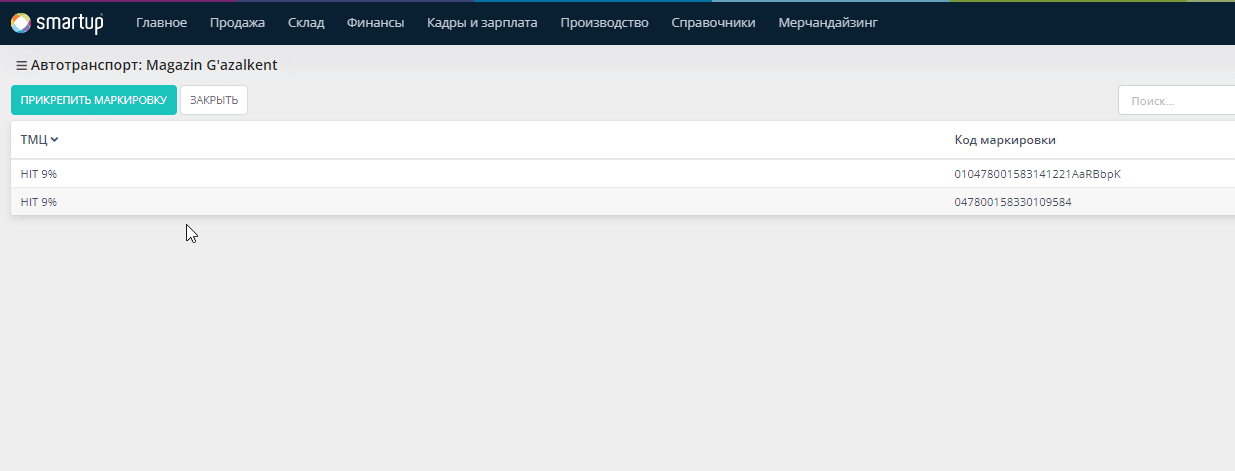Open the Главное menu
The height and width of the screenshot is (471, 1235).
(161, 22)
